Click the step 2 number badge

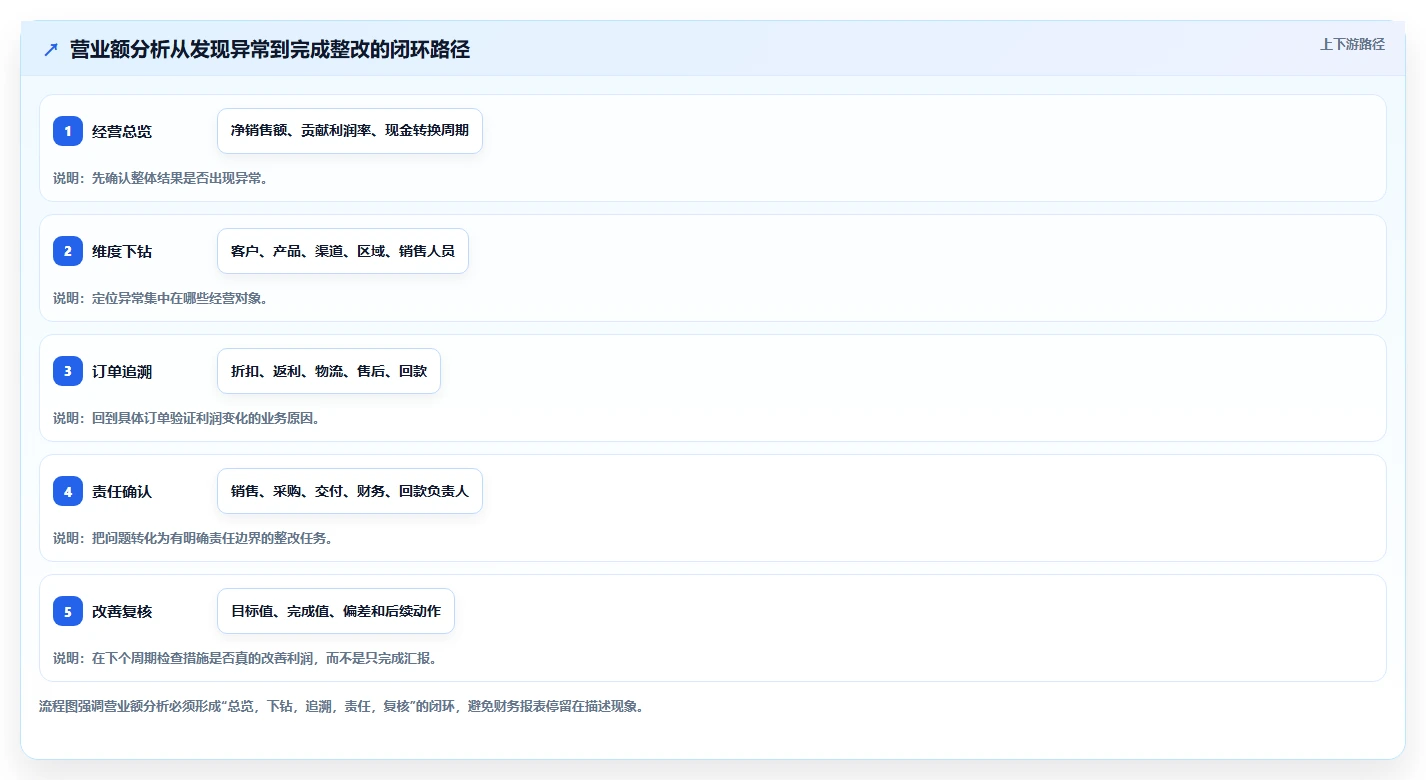(x=68, y=251)
